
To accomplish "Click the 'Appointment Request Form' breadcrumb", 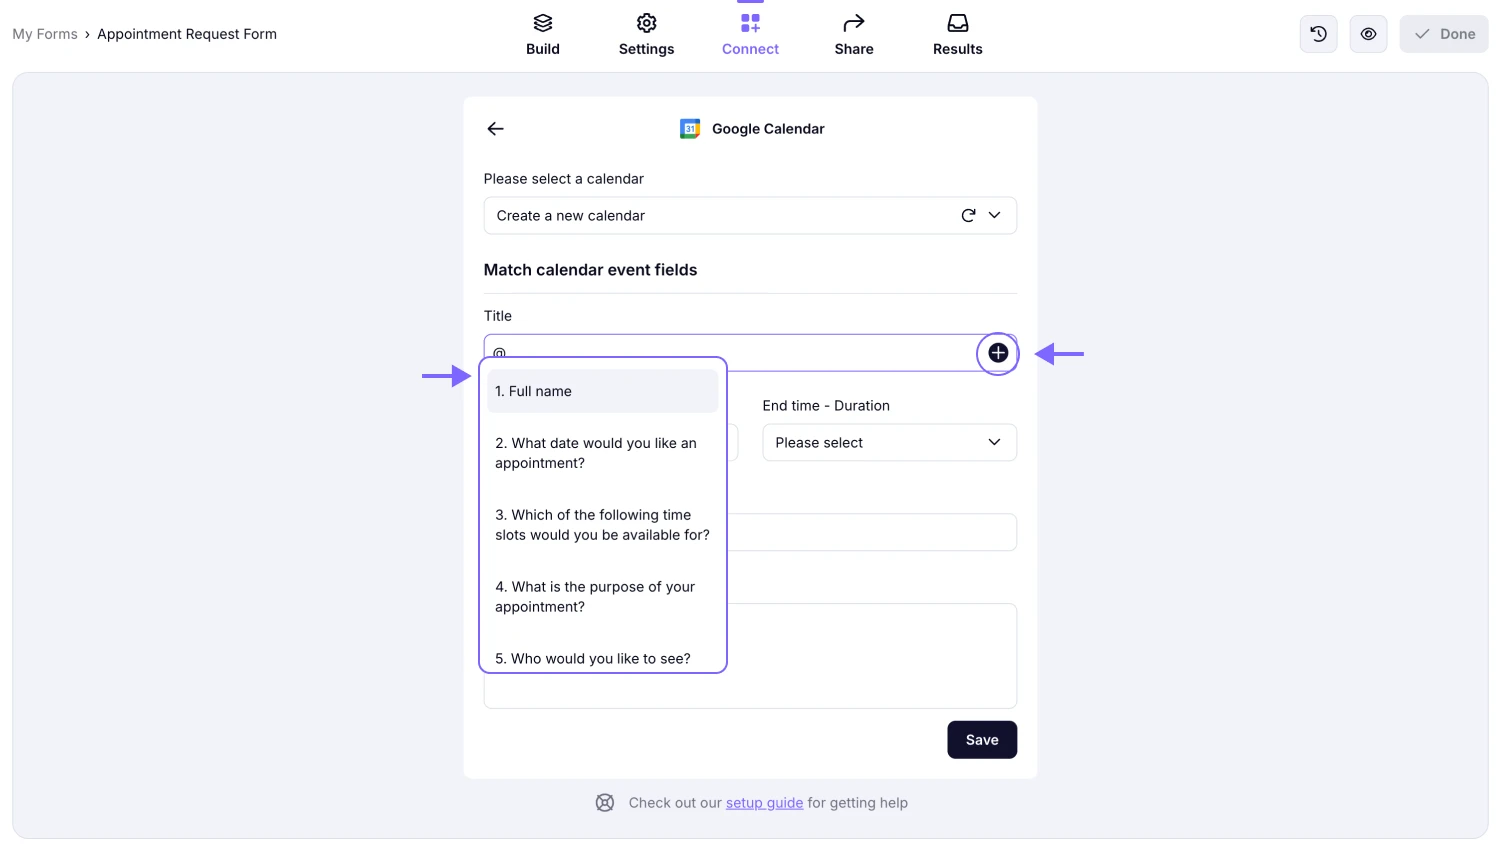I will (x=186, y=33).
